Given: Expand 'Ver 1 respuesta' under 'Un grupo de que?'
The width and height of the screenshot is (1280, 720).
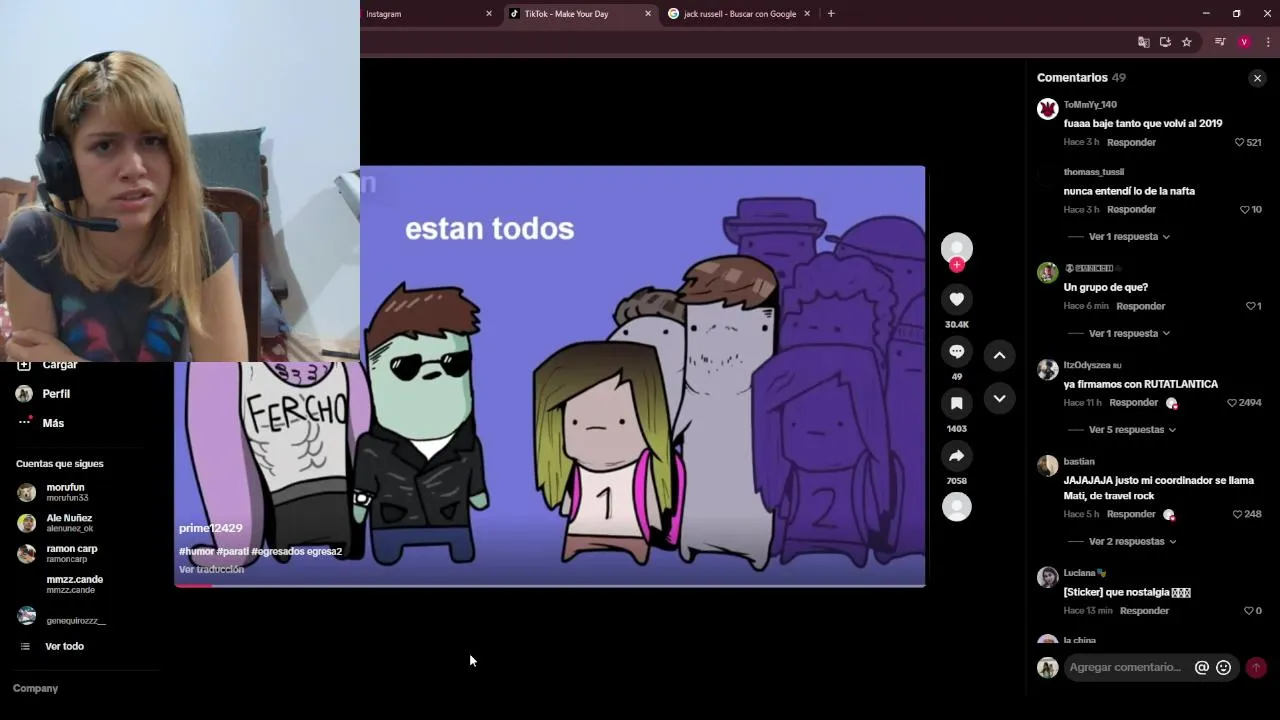Looking at the screenshot, I should [x=1129, y=333].
